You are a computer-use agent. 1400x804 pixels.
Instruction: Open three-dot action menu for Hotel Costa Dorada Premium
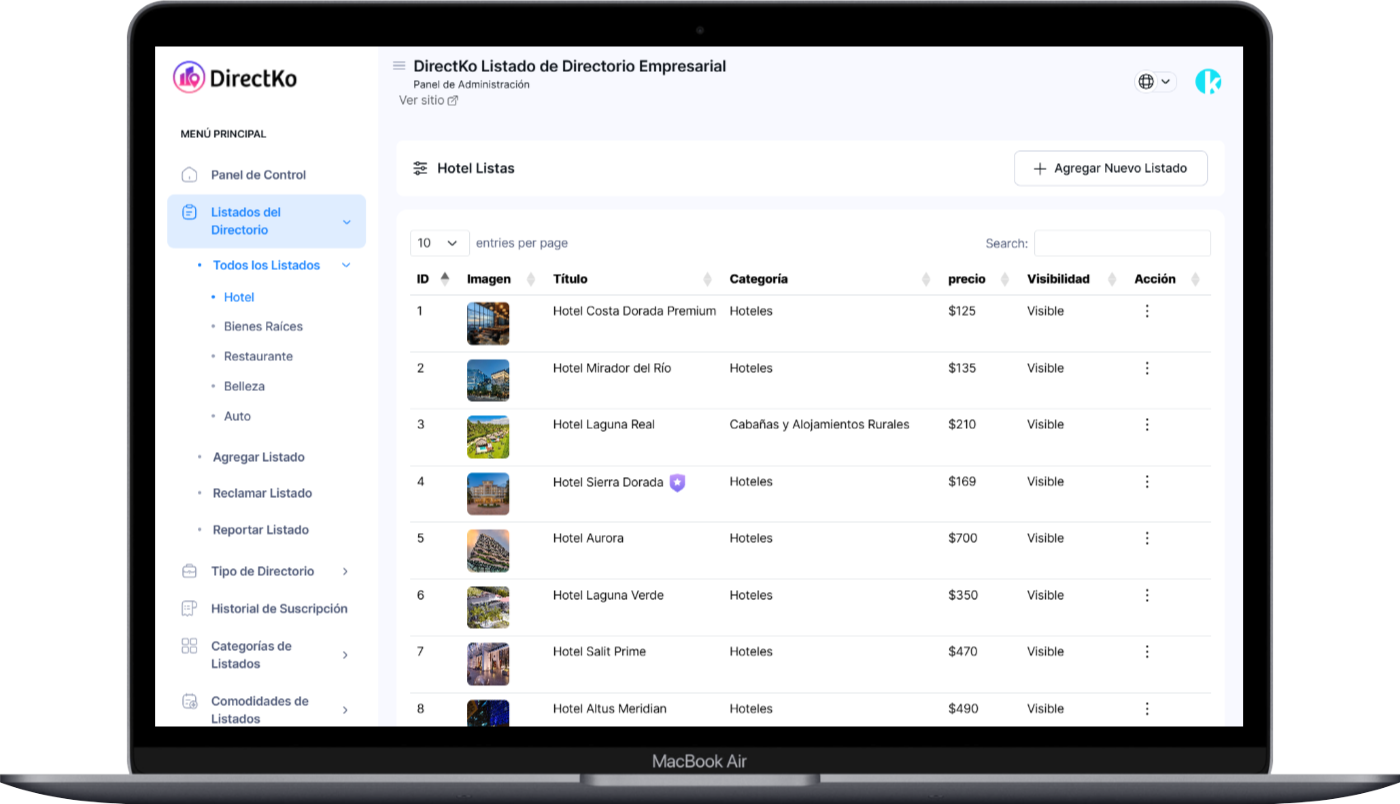[1147, 311]
